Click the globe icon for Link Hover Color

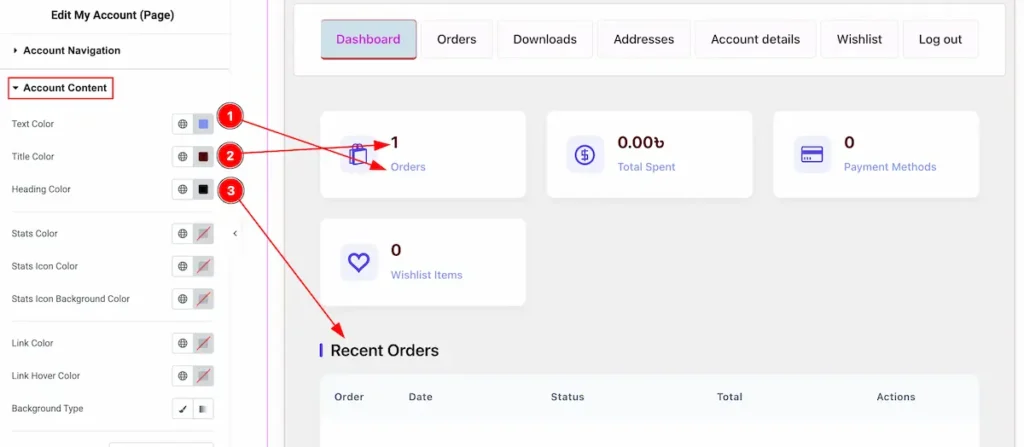183,376
